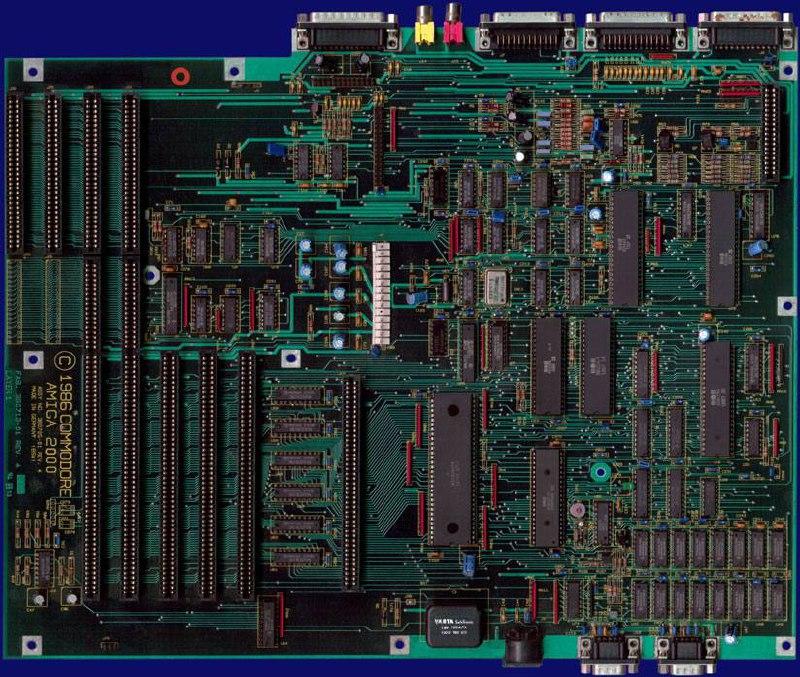Screen dimensions: 800x677
Task: Click the red-ringed mounting hole
Action: (181, 77)
